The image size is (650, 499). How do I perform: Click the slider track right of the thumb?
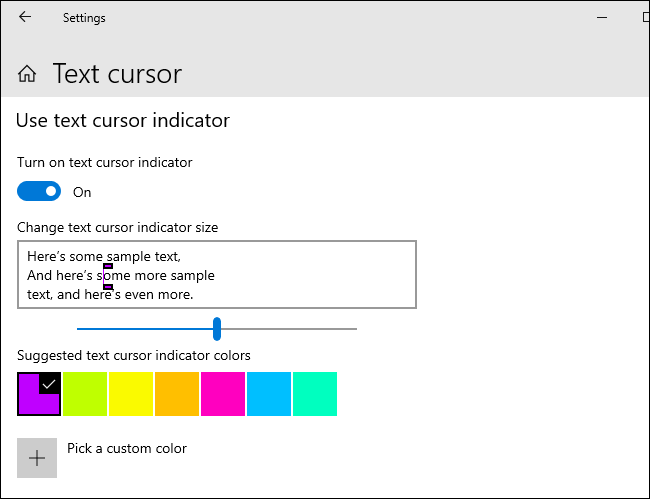(290, 328)
